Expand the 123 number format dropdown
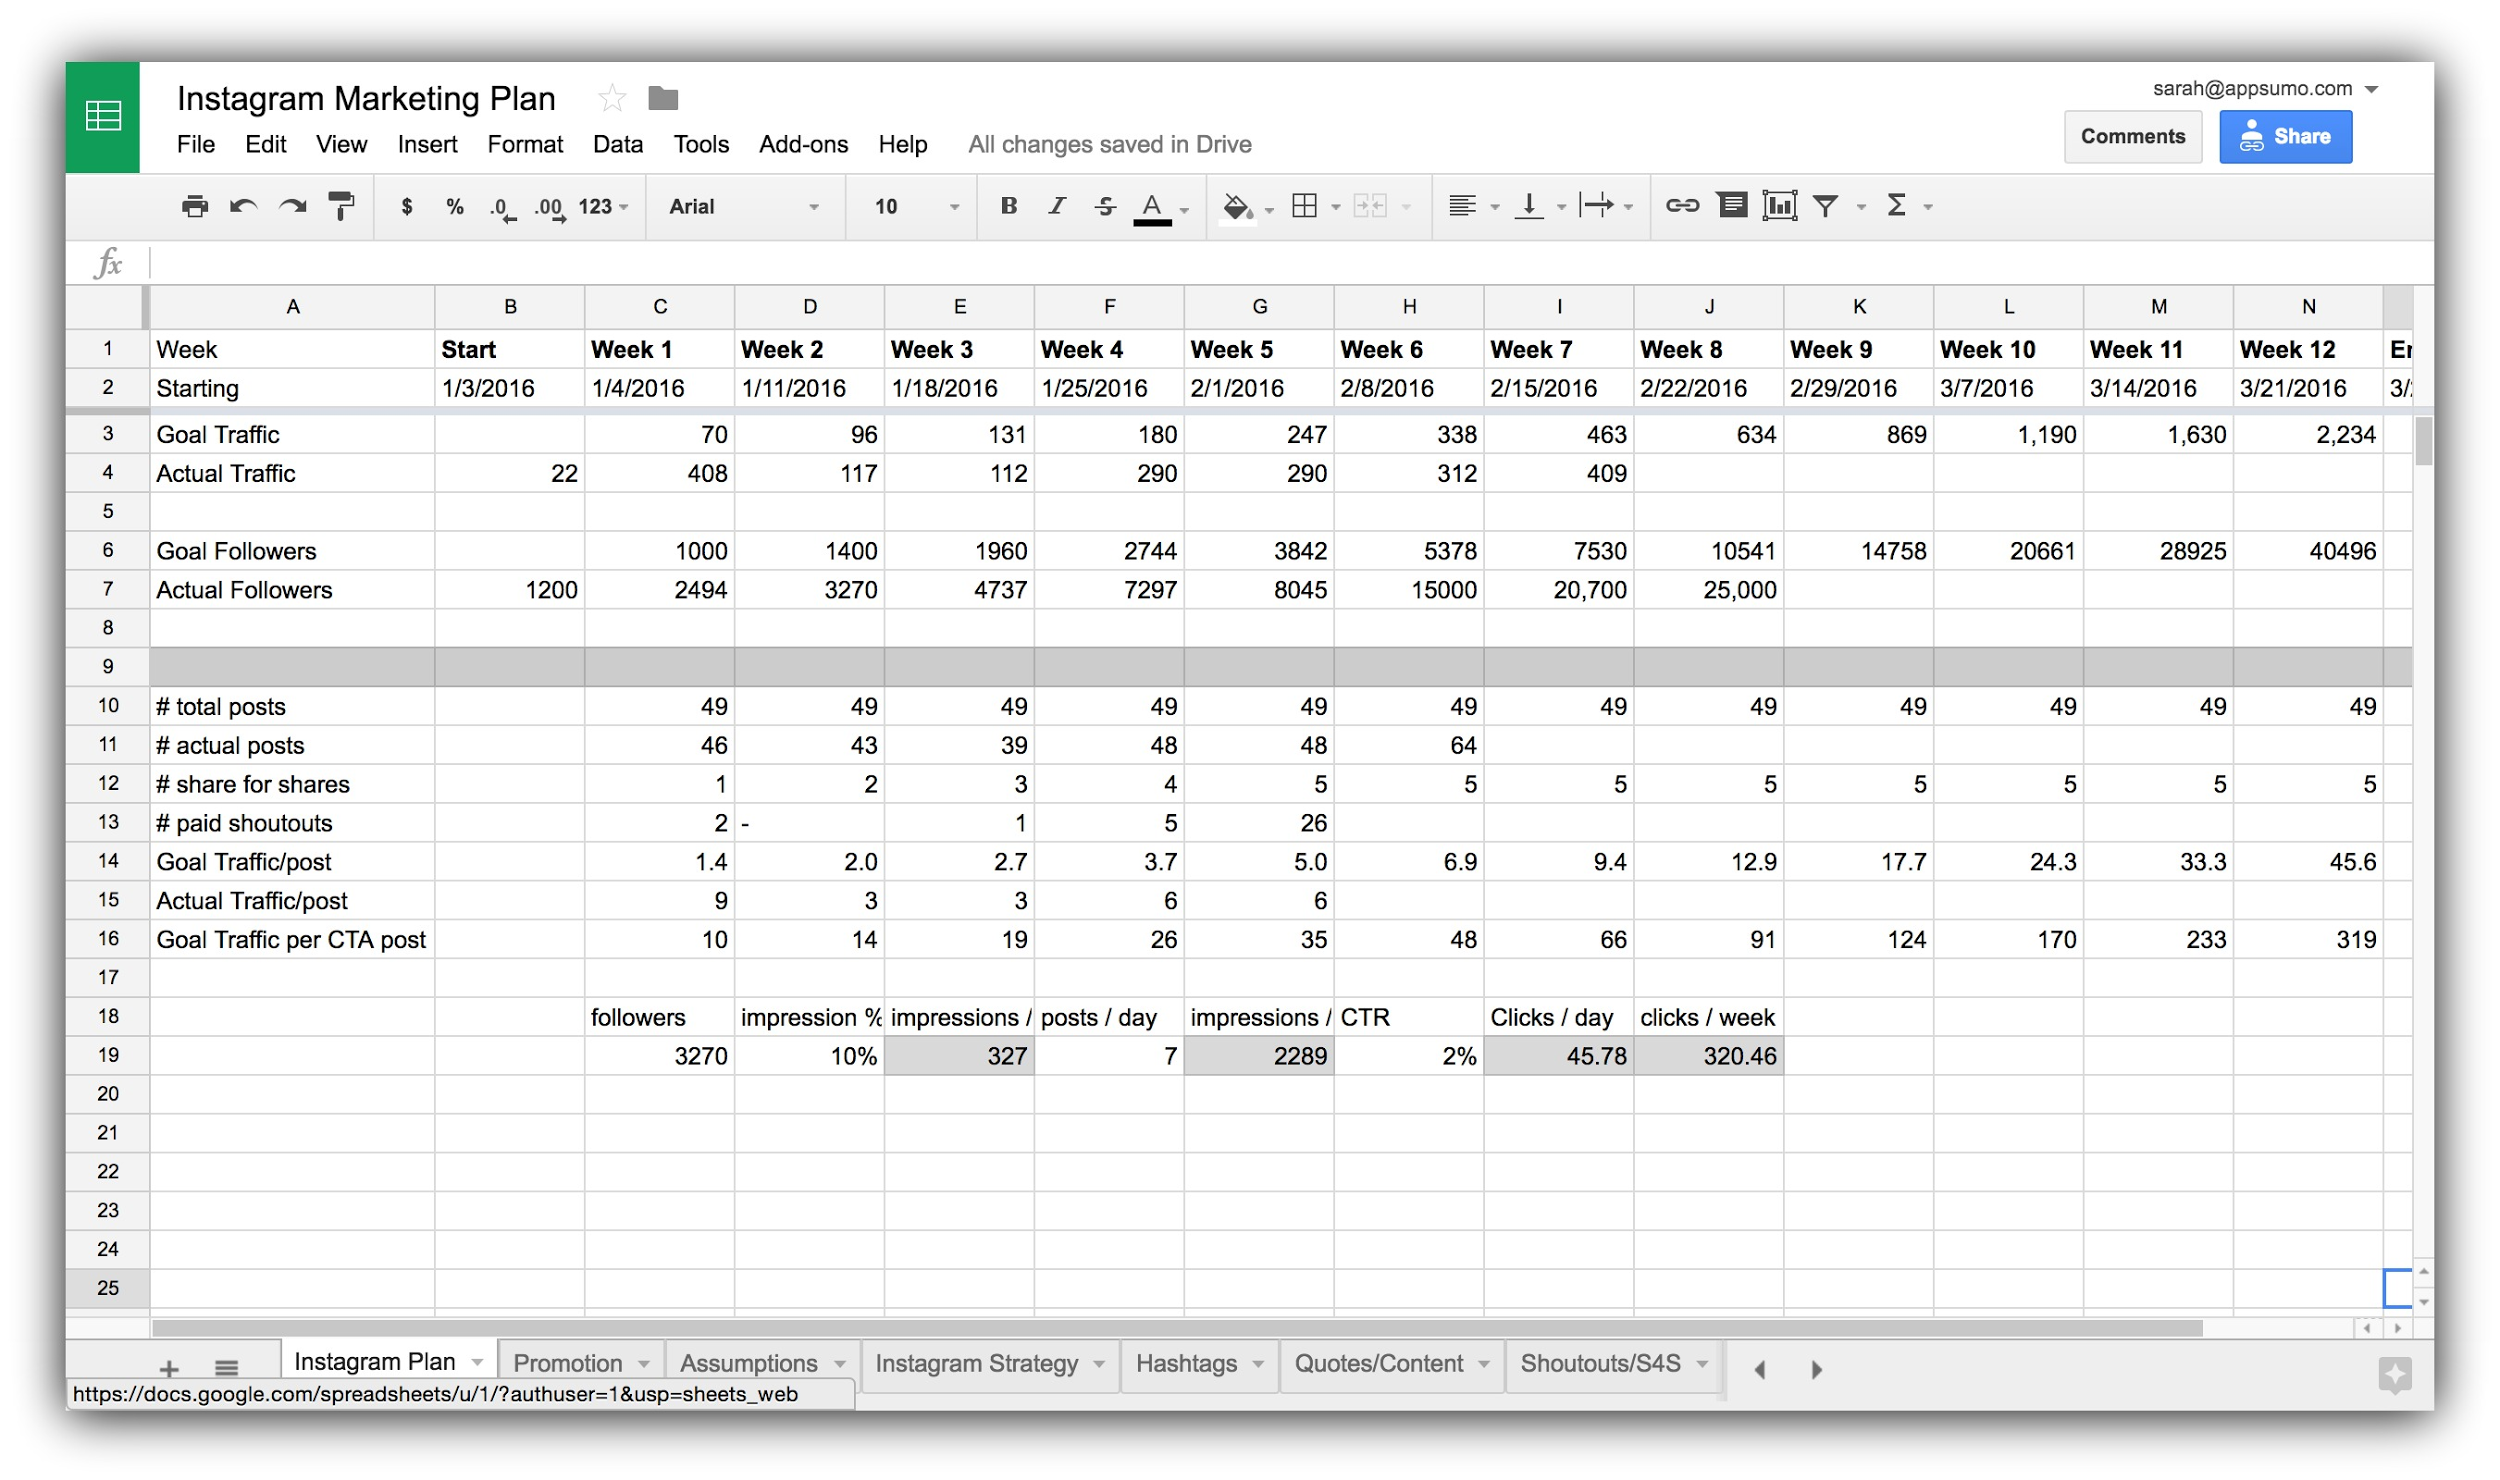 click(x=603, y=207)
